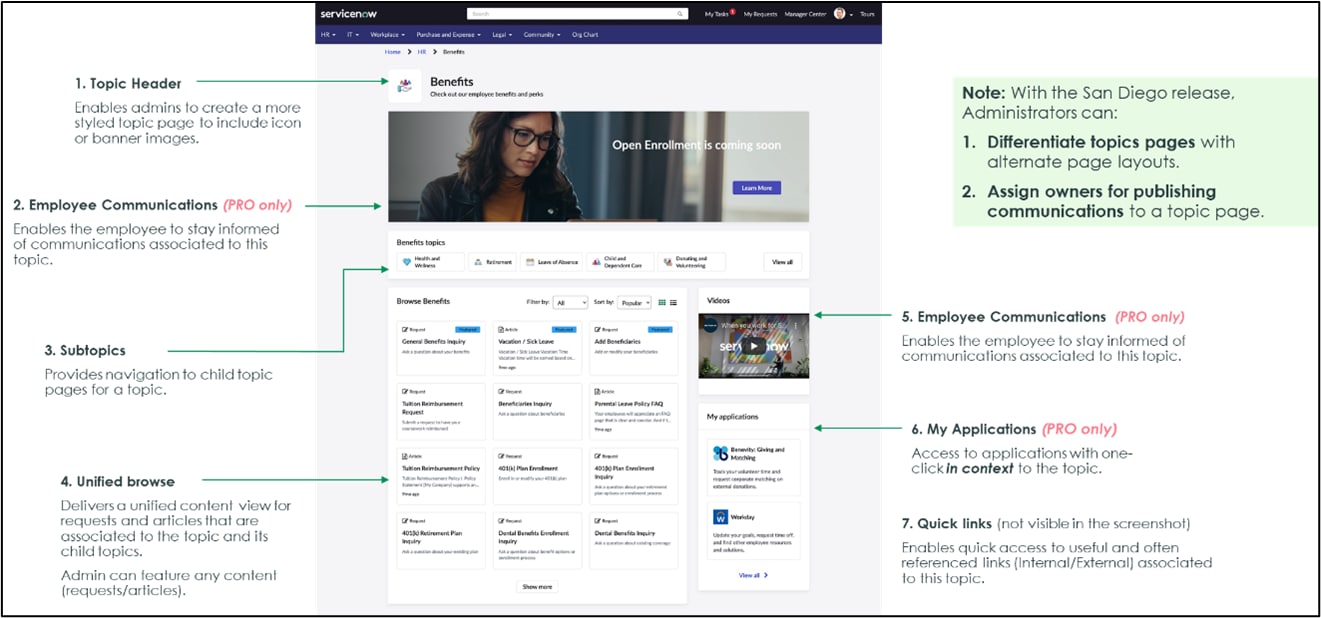The image size is (1321, 618).
Task: Switch Browse Benefits to grid view
Action: point(661,302)
